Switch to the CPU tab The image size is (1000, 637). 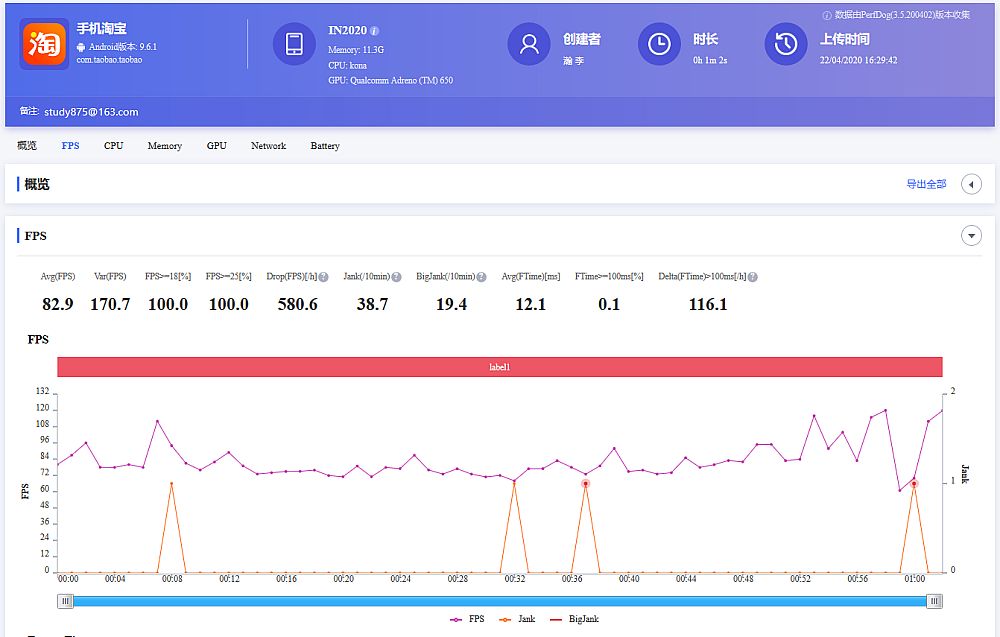(x=112, y=145)
